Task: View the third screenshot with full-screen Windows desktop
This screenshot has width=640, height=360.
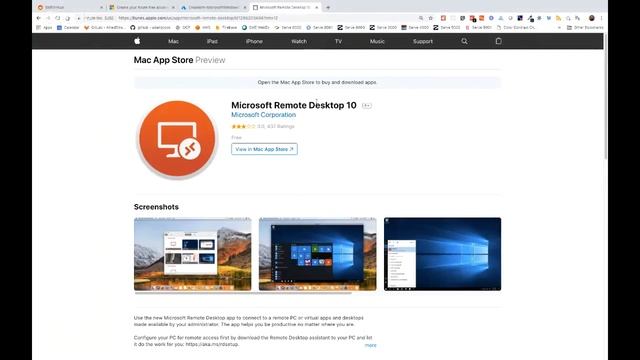Action: (x=442, y=254)
